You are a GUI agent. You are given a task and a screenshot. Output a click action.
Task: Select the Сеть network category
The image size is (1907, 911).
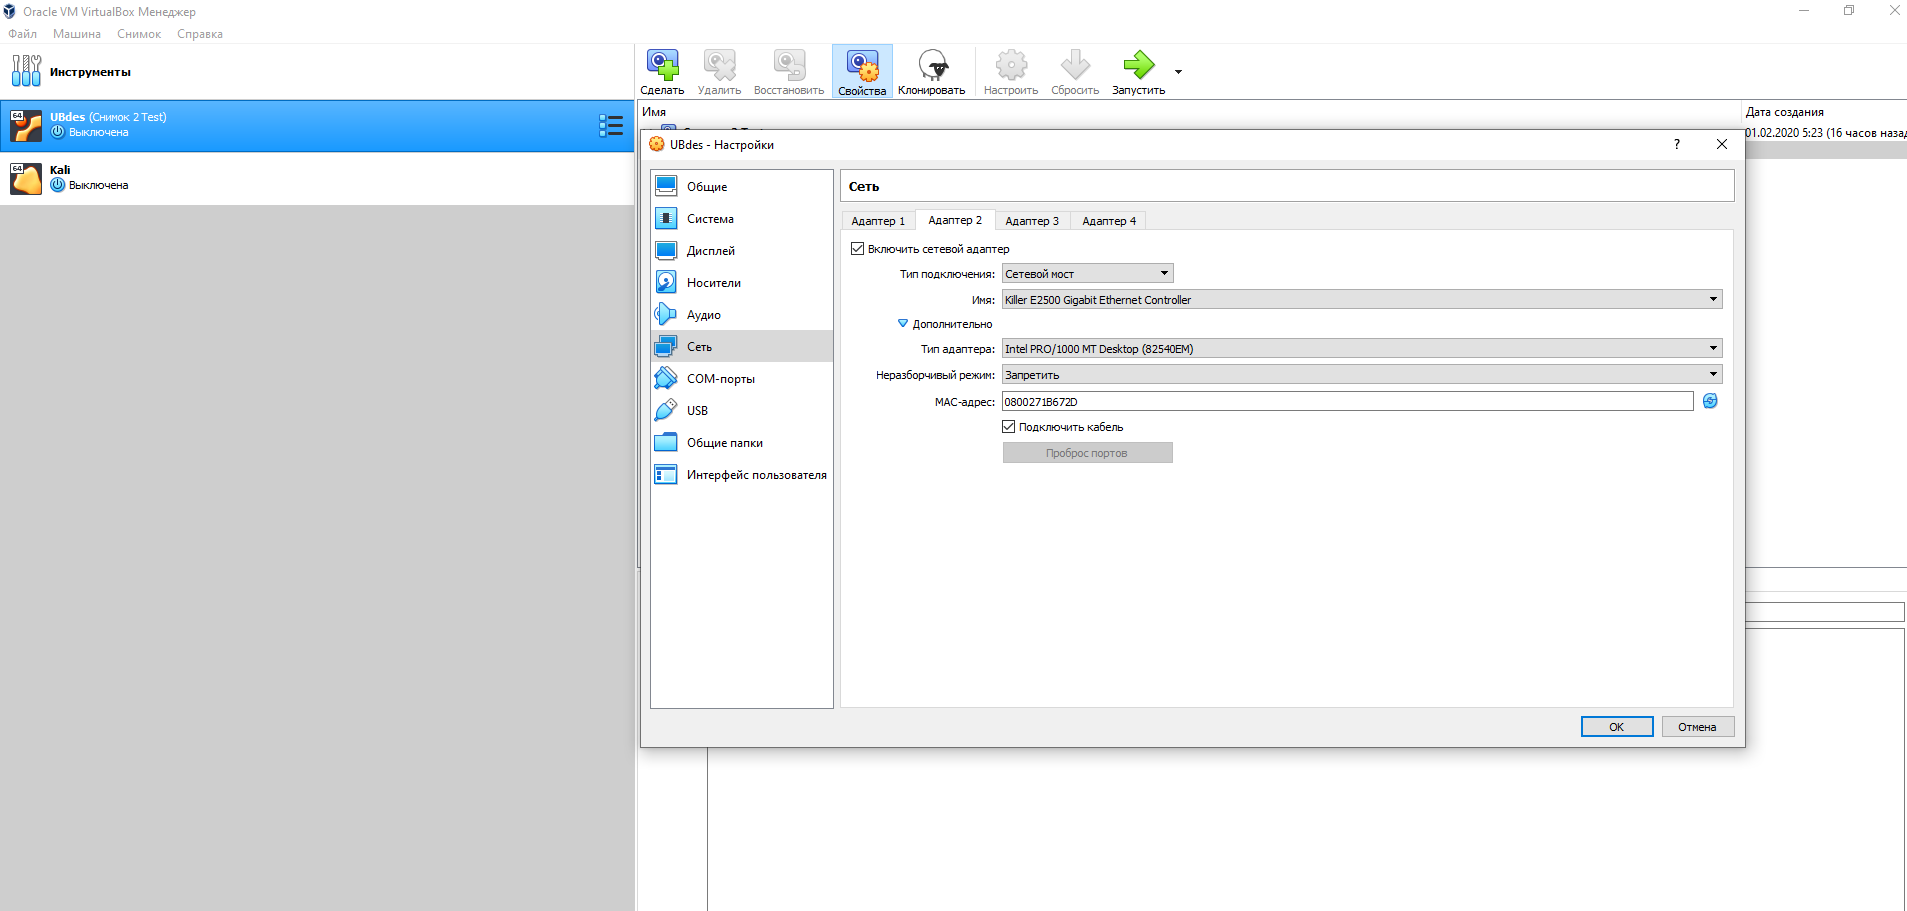click(x=742, y=347)
